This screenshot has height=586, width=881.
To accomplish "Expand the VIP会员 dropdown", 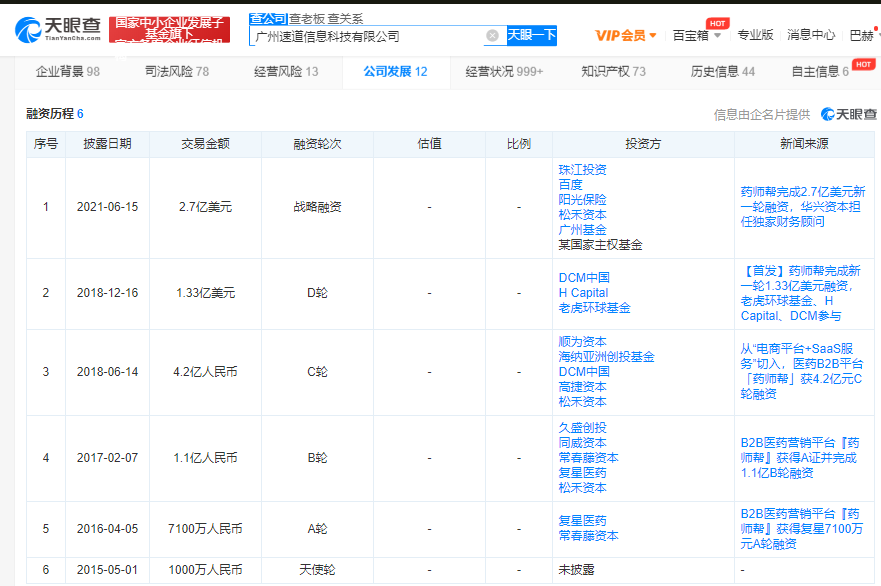I will [x=625, y=35].
